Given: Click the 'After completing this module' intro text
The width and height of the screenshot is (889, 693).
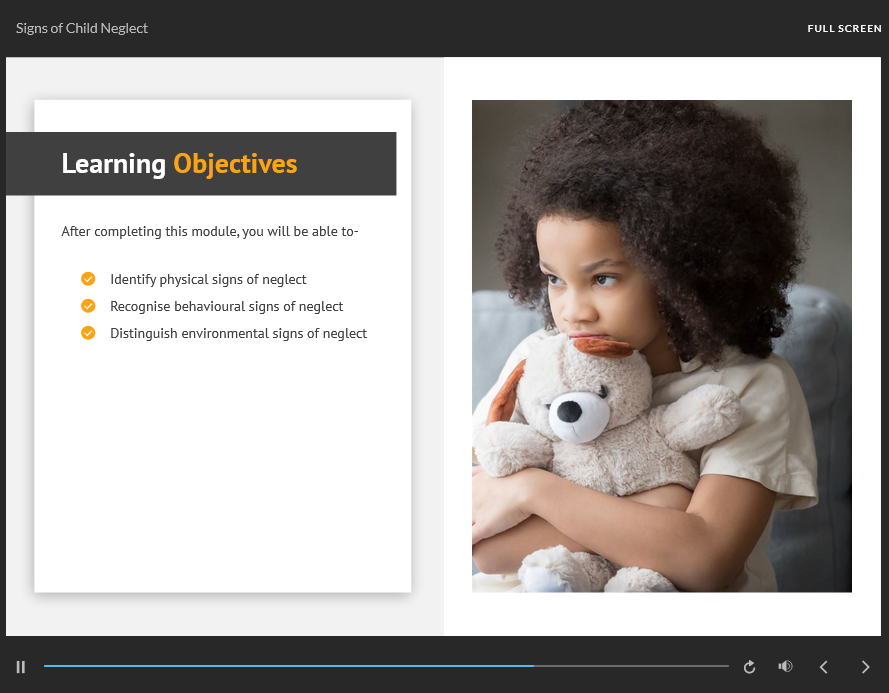Looking at the screenshot, I should pos(210,232).
